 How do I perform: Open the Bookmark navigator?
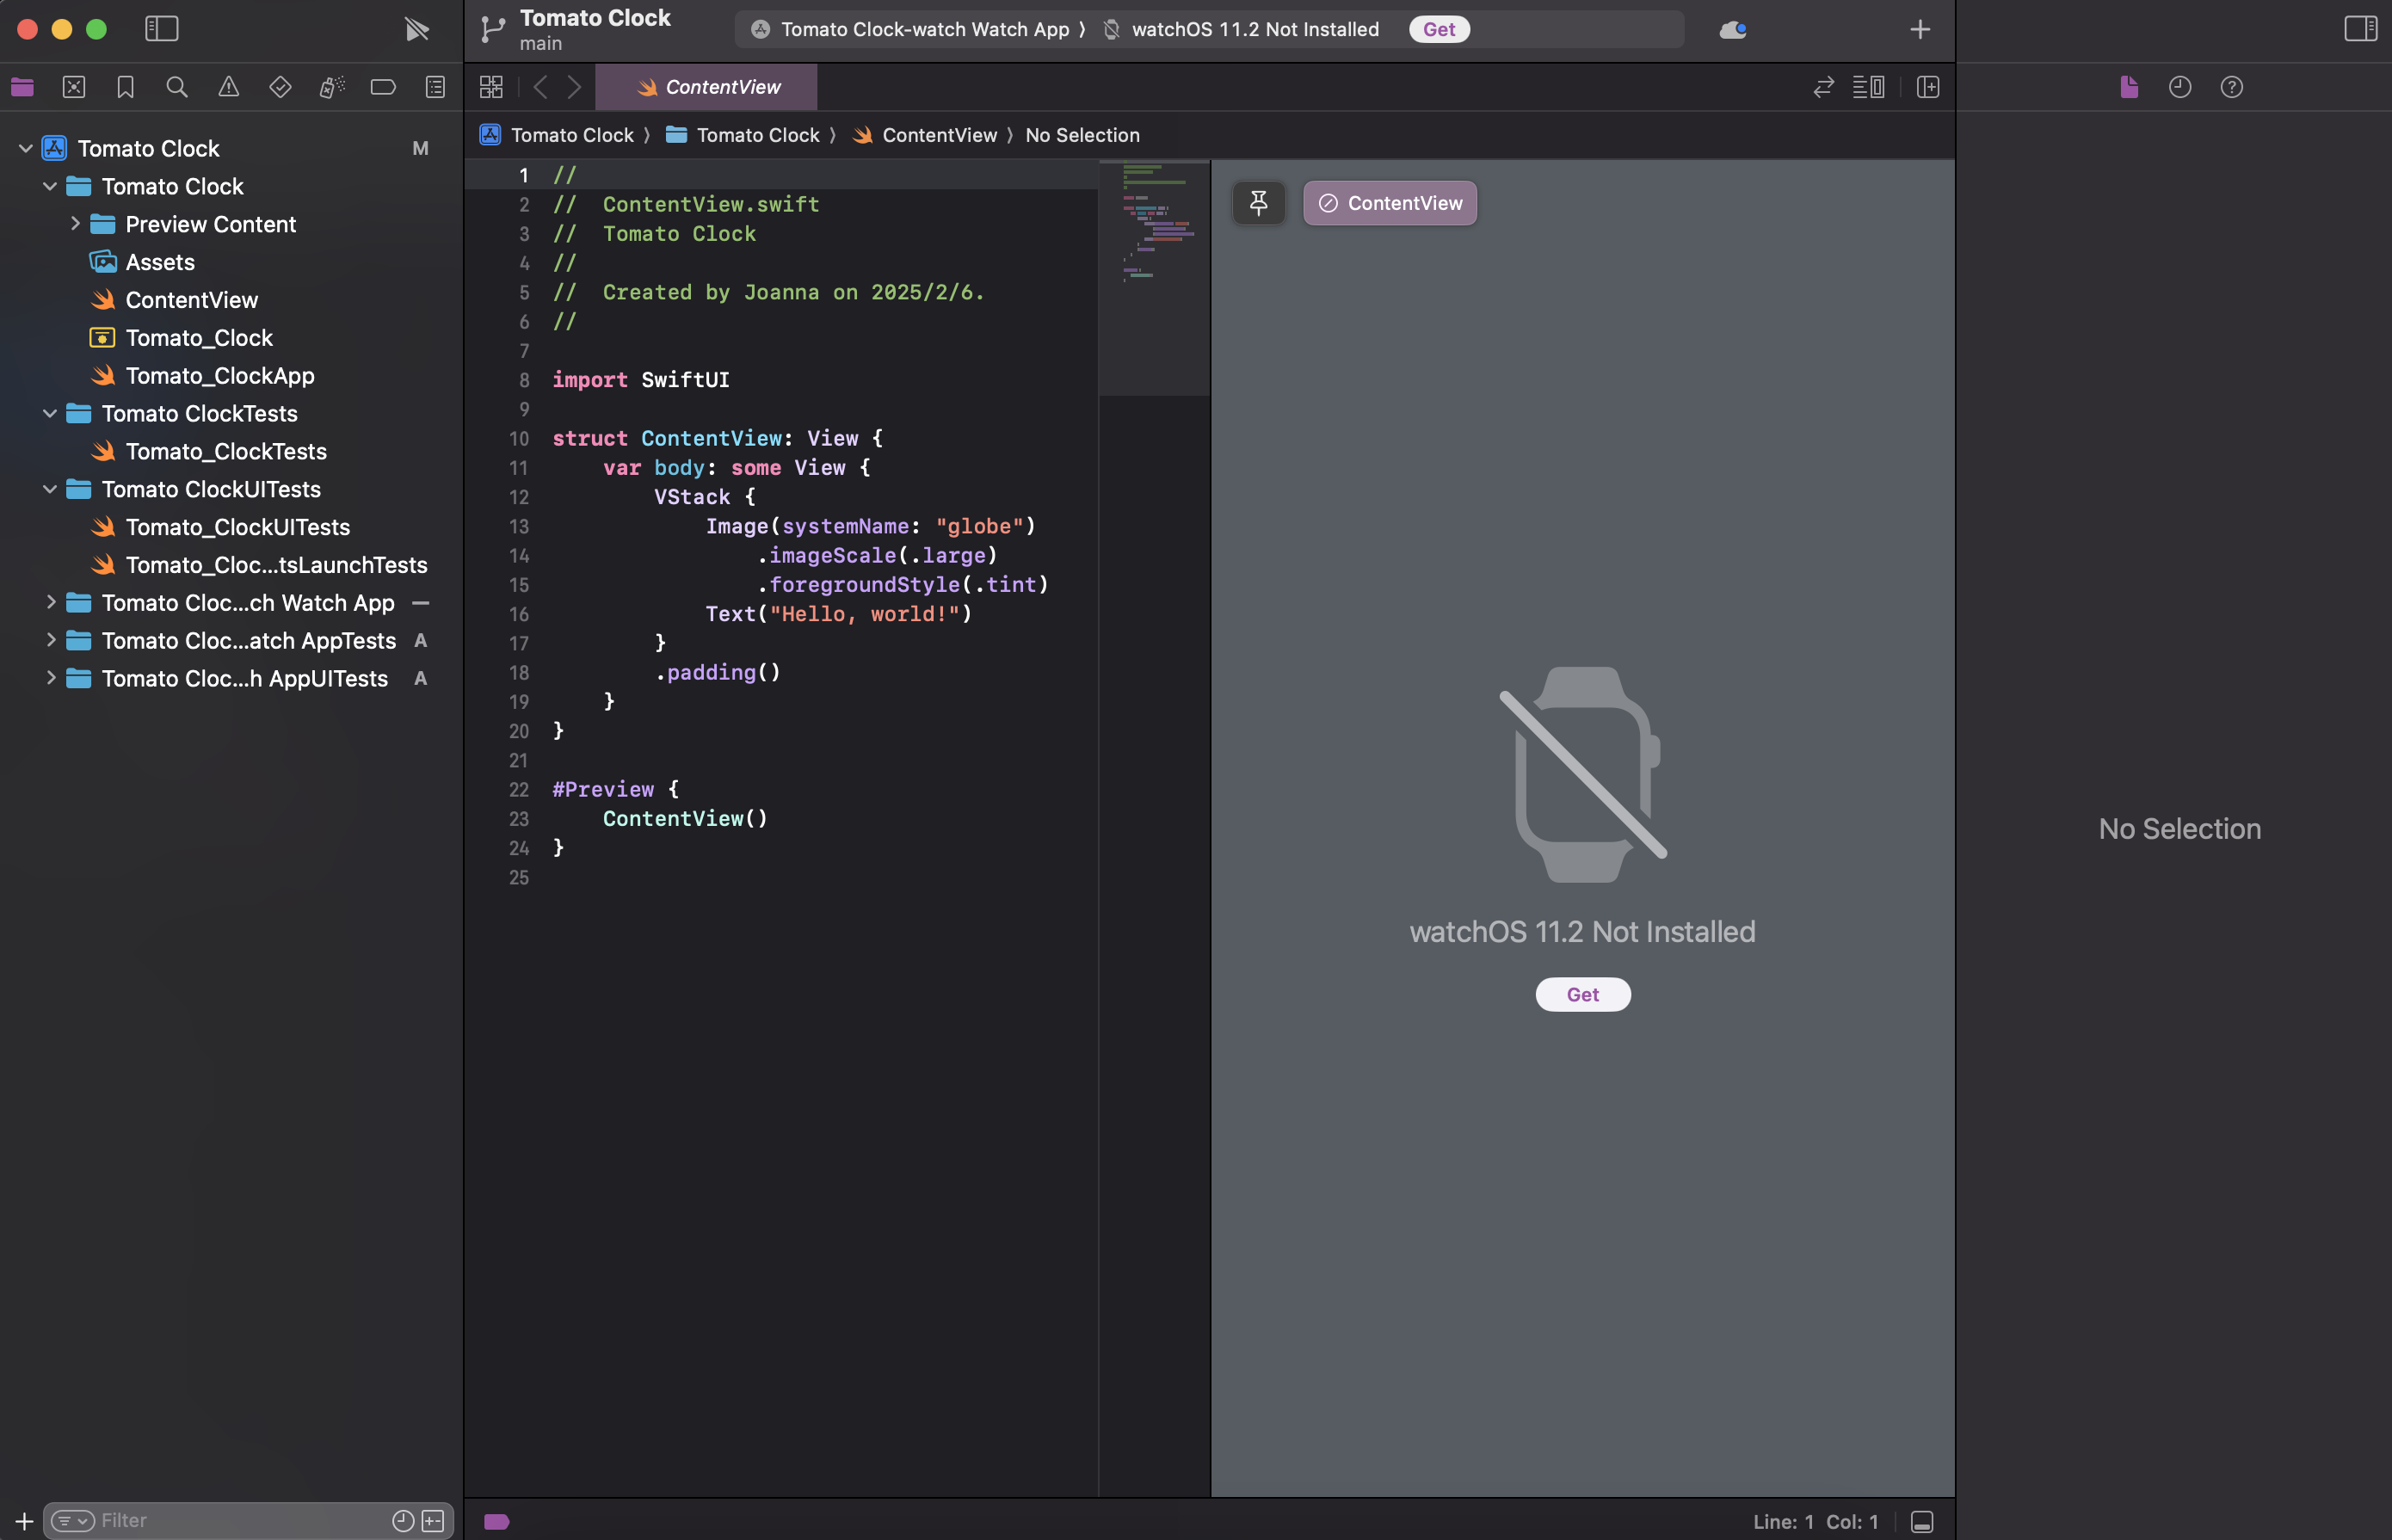[125, 87]
